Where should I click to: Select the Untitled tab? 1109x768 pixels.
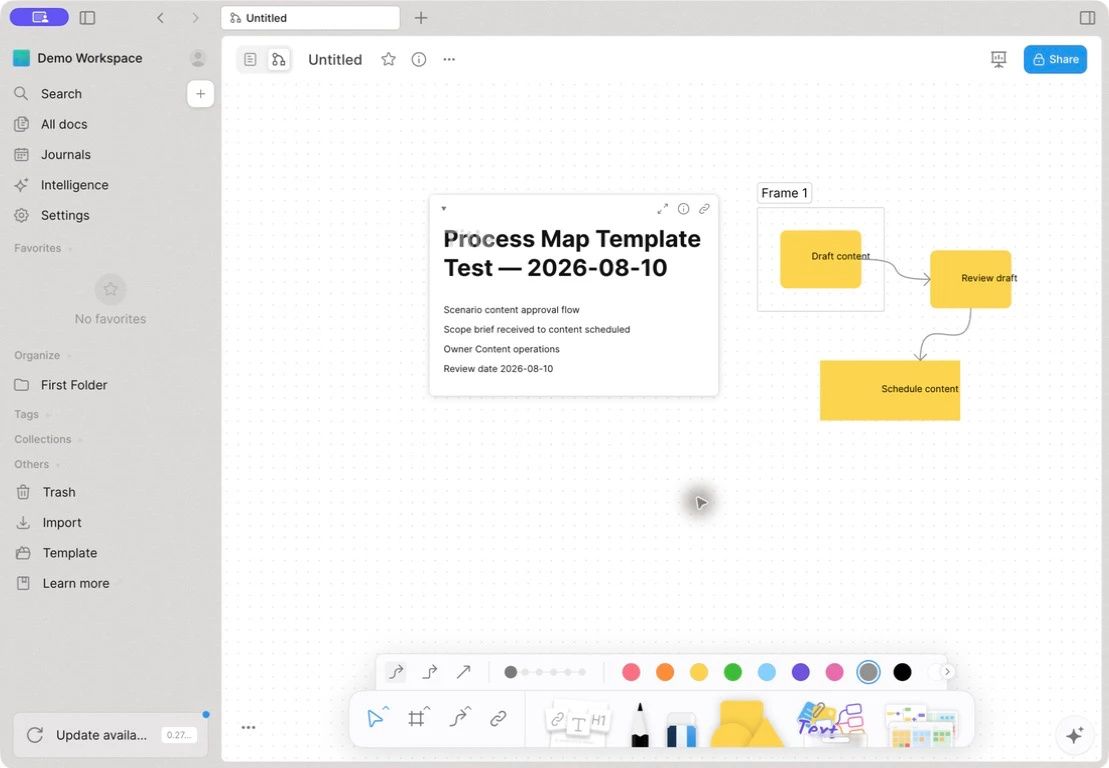310,18
